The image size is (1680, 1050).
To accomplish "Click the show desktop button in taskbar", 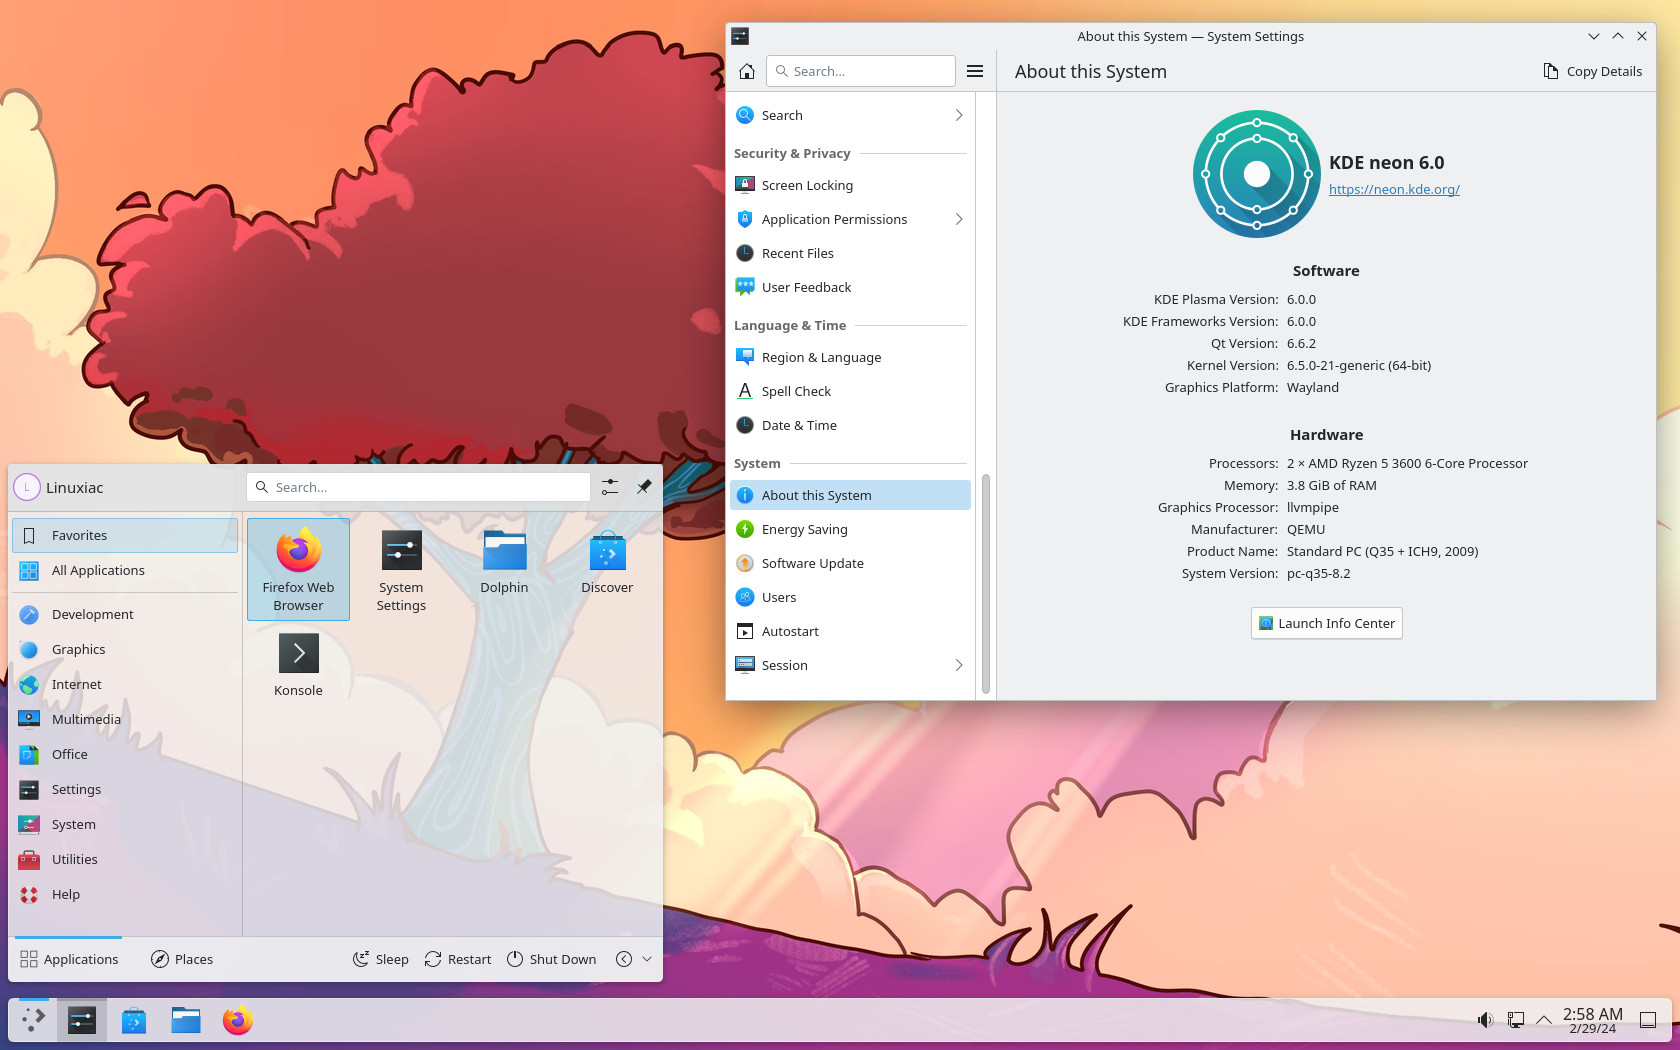I will click(x=1648, y=1020).
